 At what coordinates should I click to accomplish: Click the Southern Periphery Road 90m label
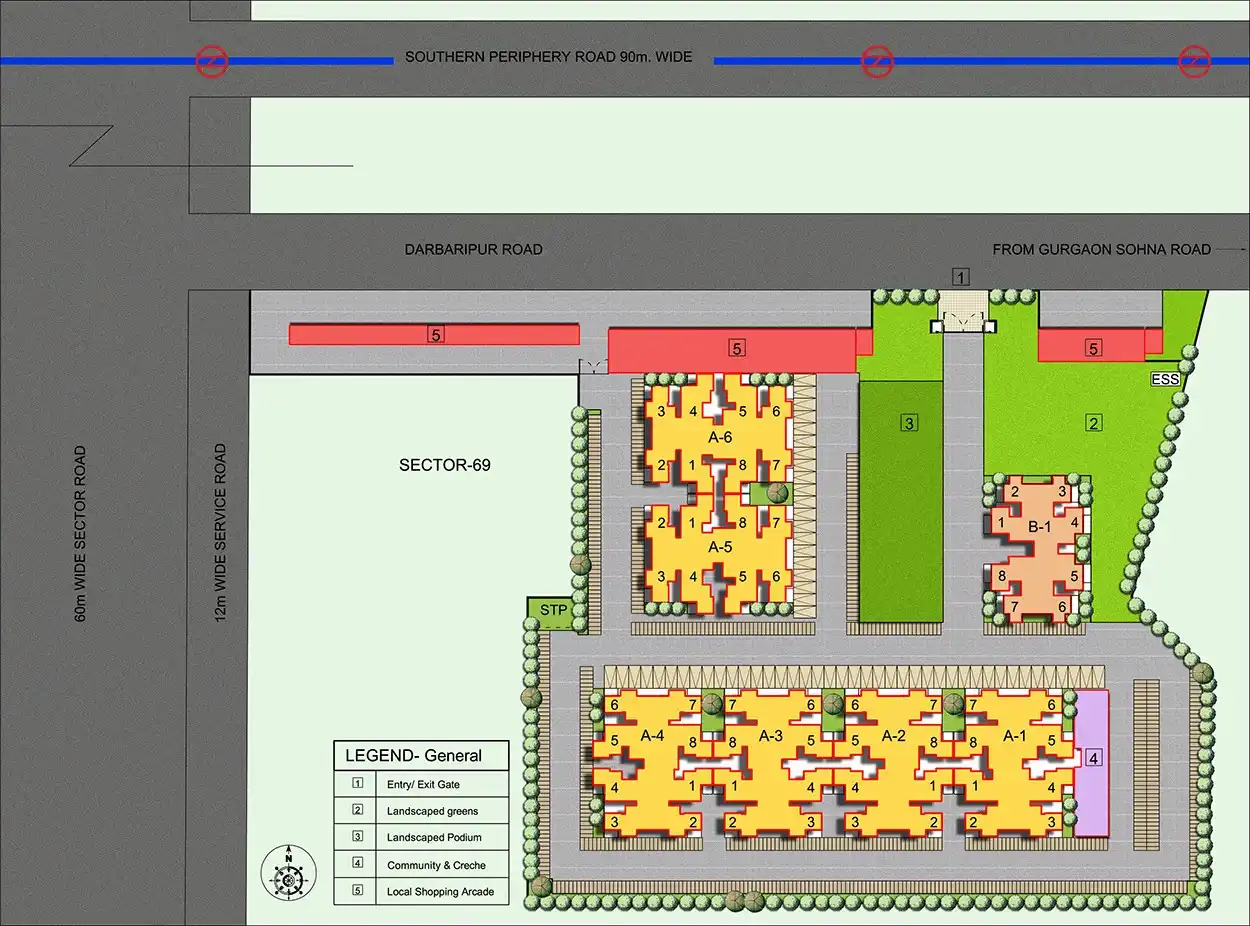[x=548, y=58]
